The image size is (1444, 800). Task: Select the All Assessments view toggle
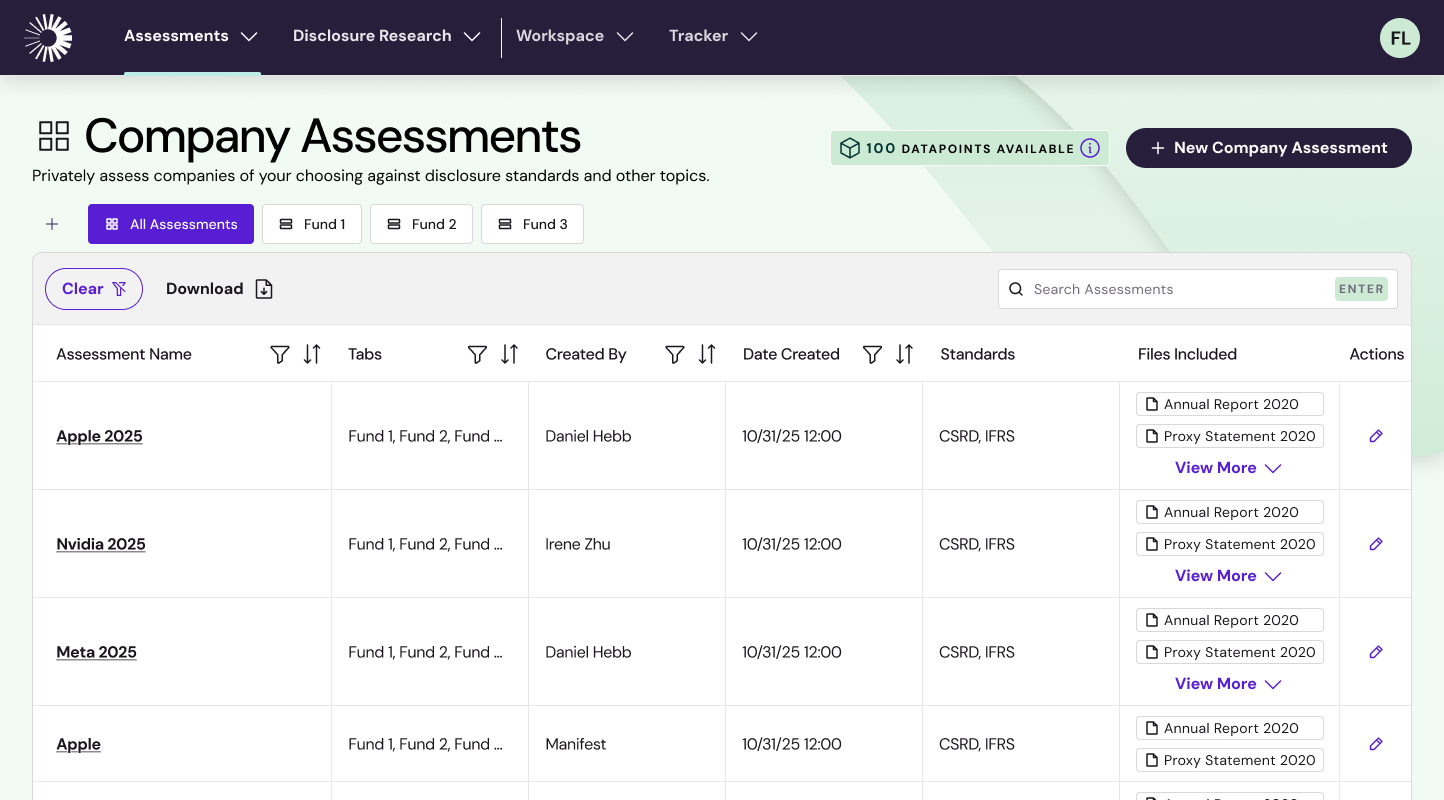coord(171,224)
